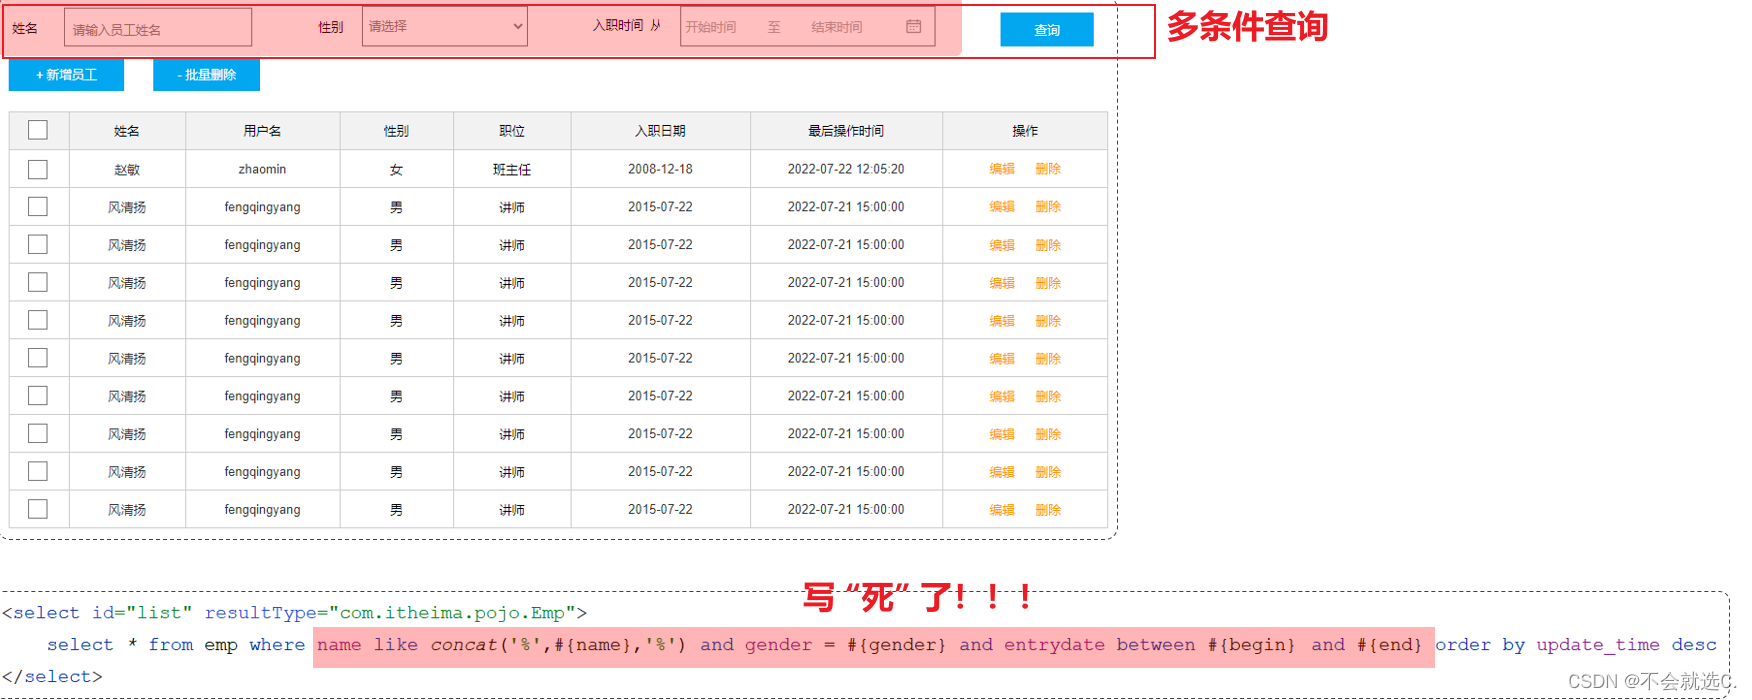The height and width of the screenshot is (700, 1752).
Task: Click the id="list" attribute in code
Action: click(142, 613)
